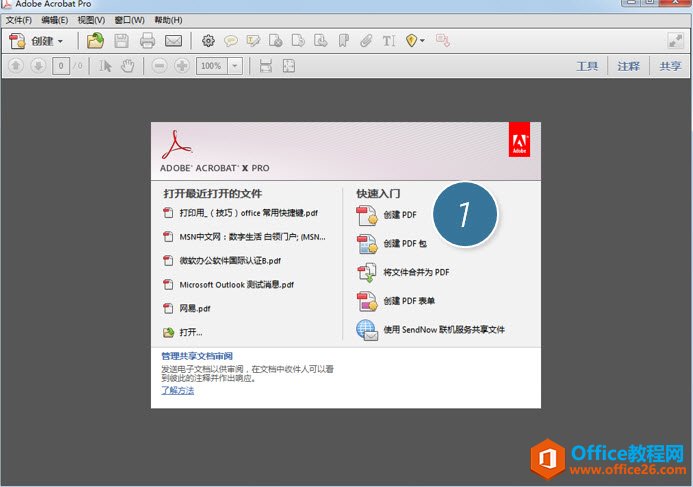693x487 pixels.
Task: Open the 视图(V) menu
Action: point(91,20)
